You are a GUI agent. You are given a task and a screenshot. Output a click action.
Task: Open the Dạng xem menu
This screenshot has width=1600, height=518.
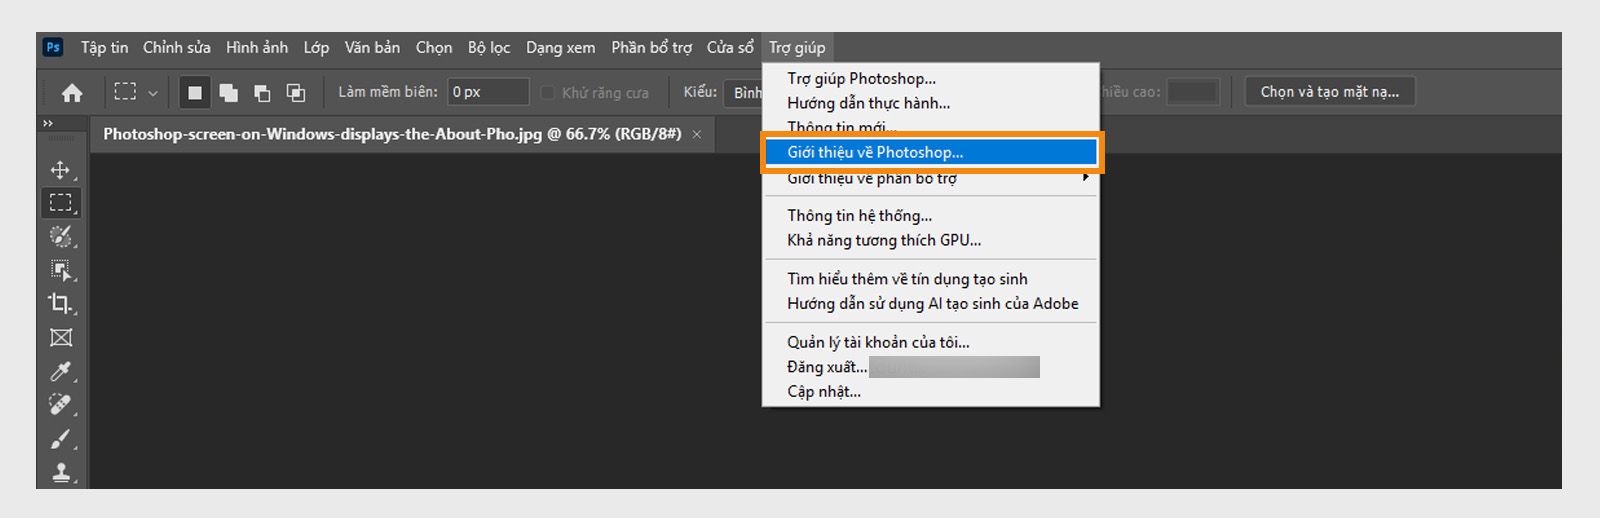point(560,47)
